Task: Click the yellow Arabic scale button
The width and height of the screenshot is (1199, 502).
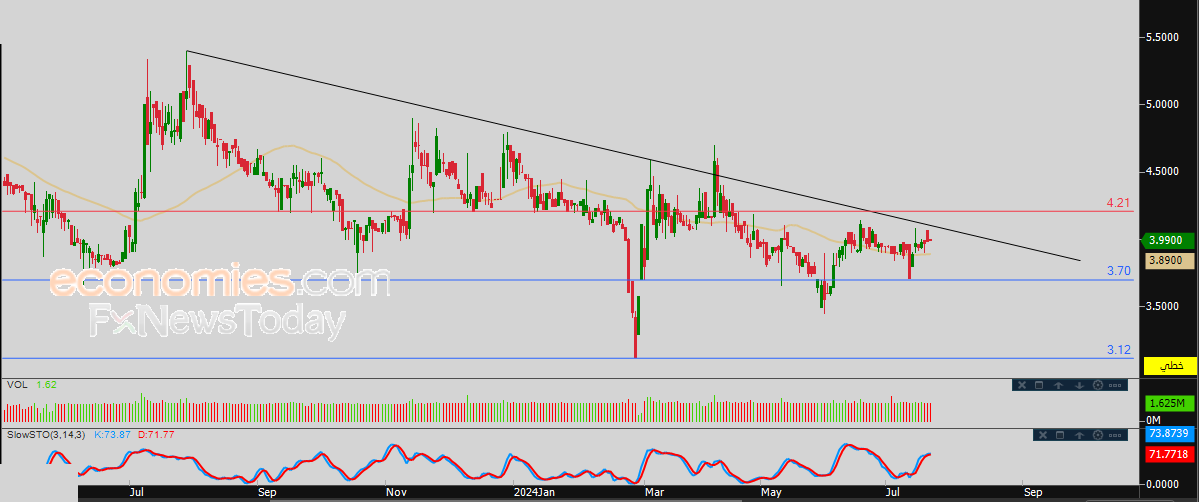Action: point(1170,367)
